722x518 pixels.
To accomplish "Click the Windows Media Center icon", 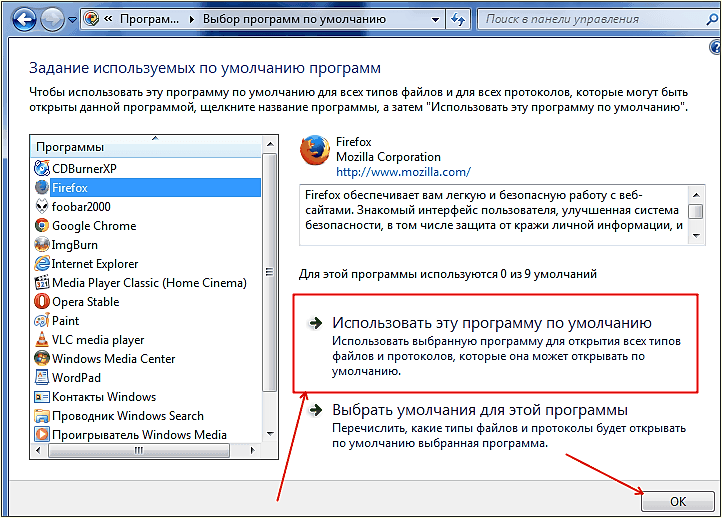I will pos(42,358).
